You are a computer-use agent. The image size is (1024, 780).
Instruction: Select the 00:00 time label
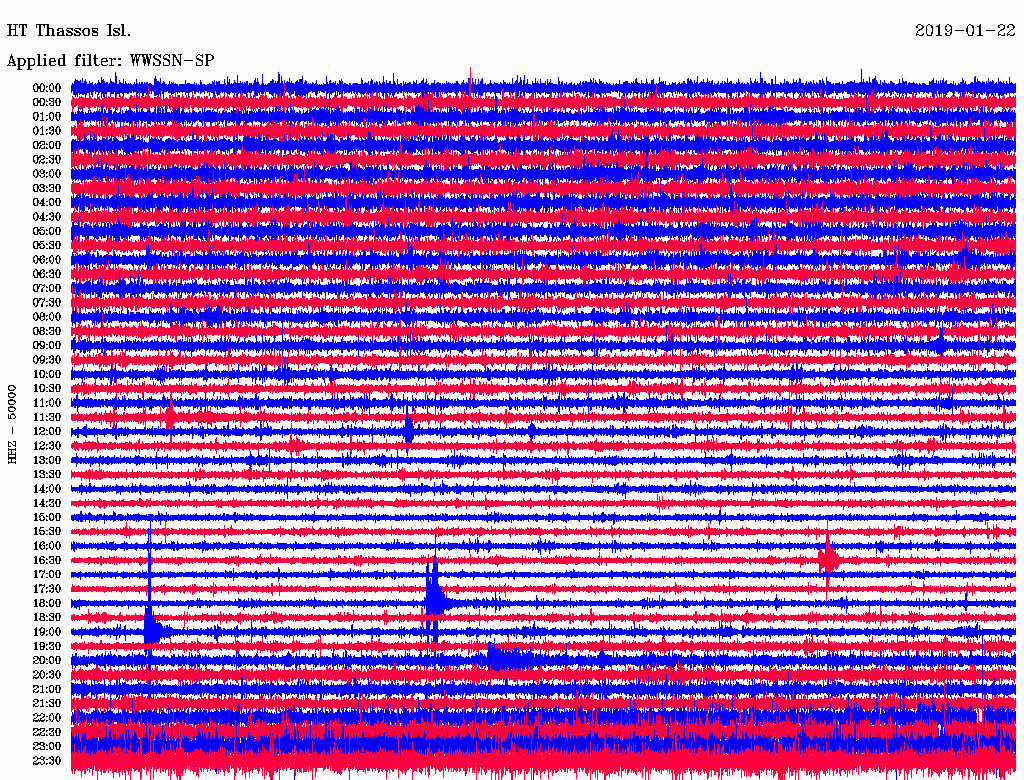coord(47,88)
